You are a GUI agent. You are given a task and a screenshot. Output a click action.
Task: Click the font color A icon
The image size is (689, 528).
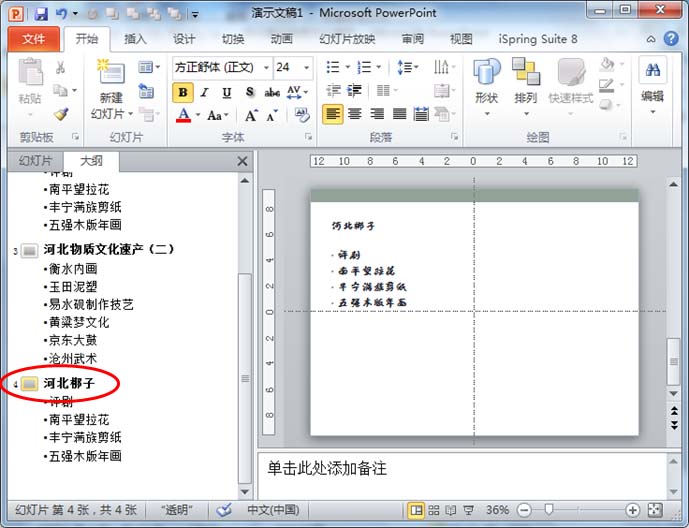[x=183, y=115]
